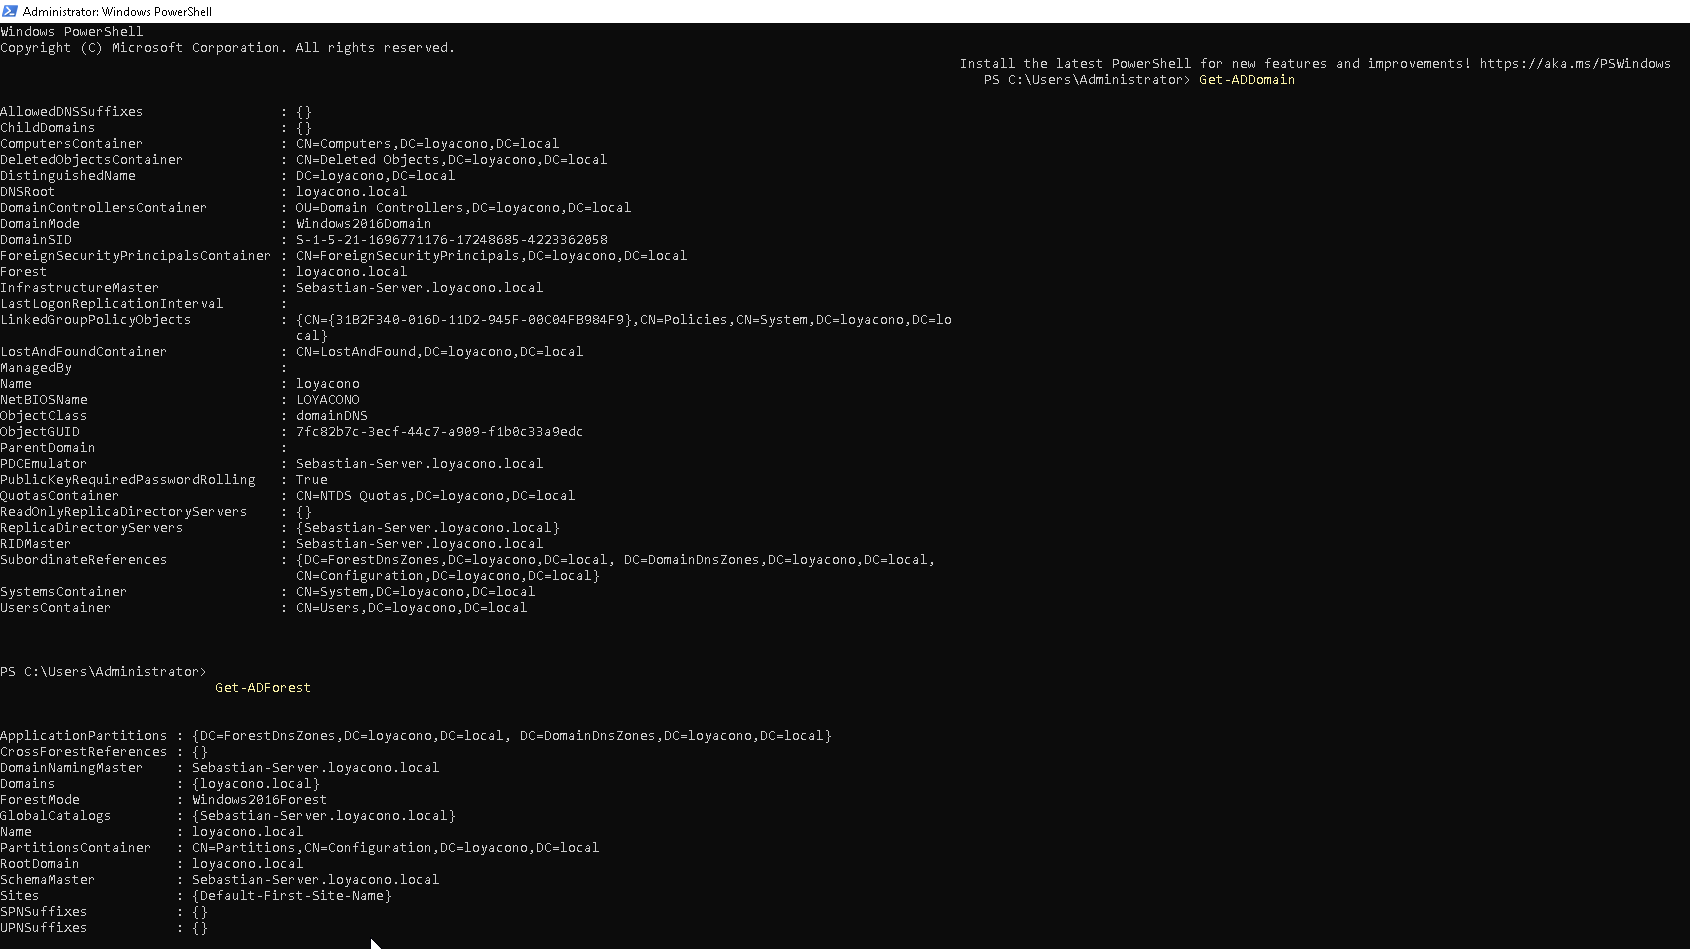Click the SubordinateReferences property label
Screen dimensions: 1690x949
click(84, 560)
